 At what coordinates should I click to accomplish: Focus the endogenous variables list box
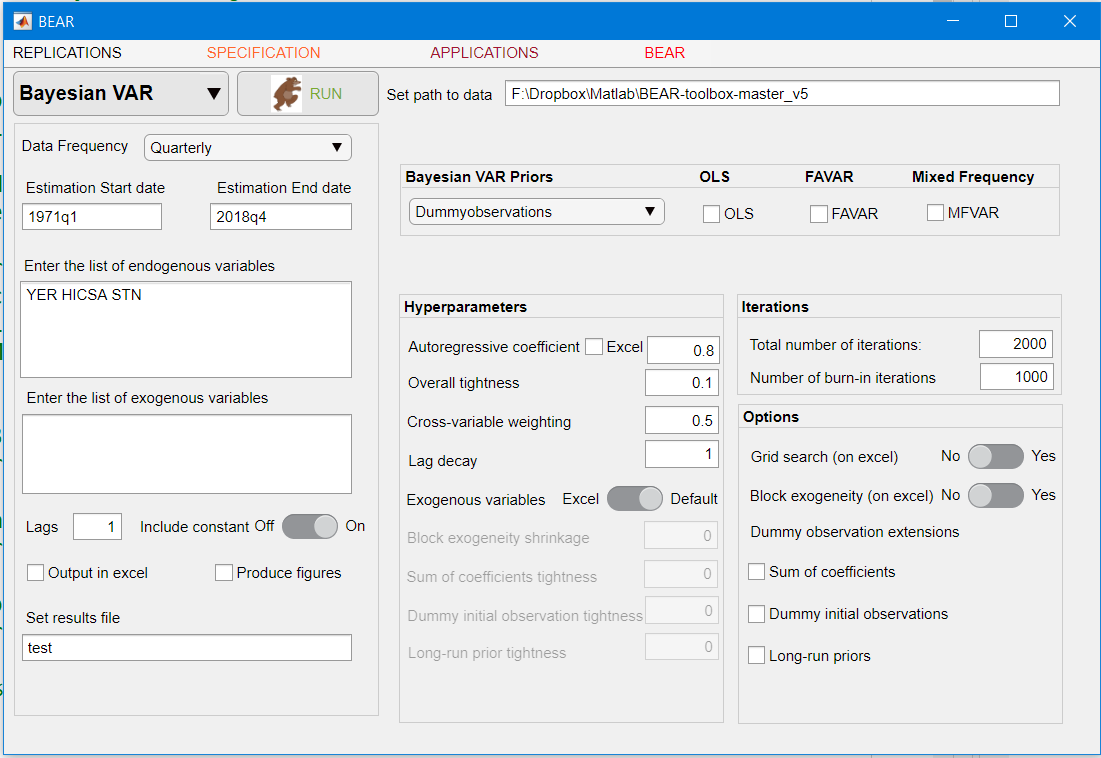tap(186, 329)
